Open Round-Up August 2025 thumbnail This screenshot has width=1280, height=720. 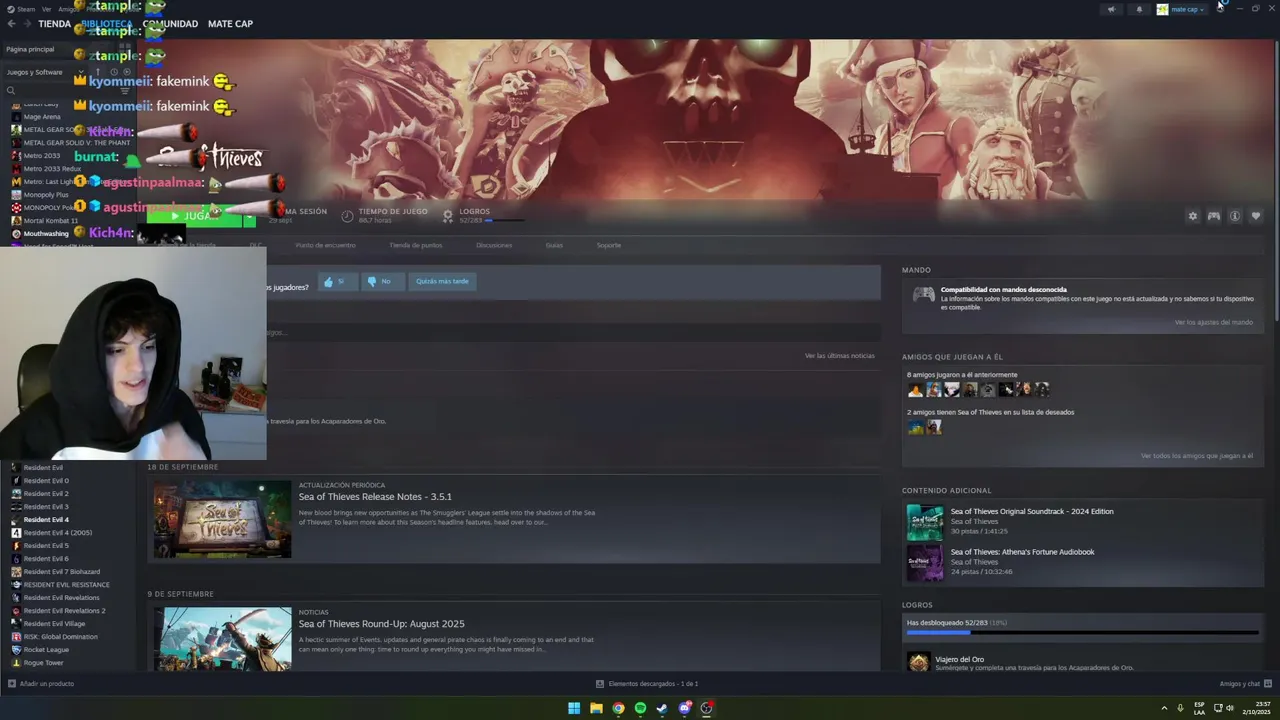click(x=222, y=639)
